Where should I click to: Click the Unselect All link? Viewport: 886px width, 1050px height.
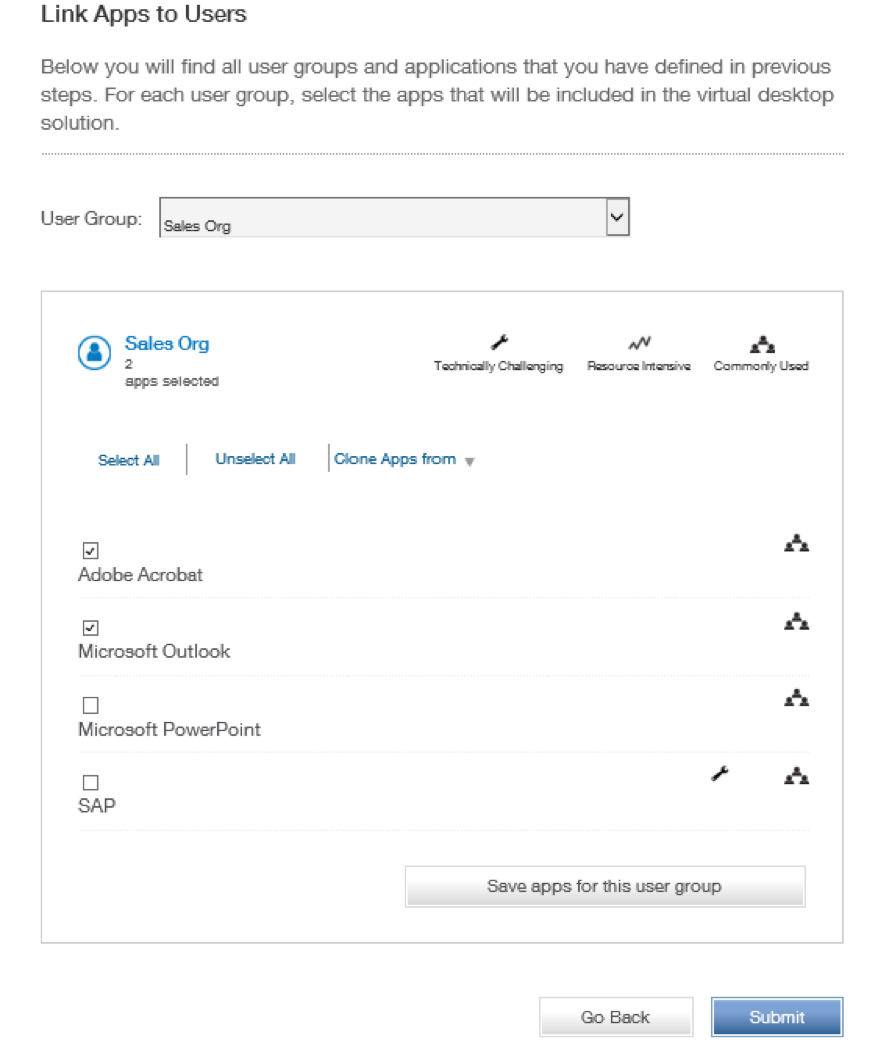pyautogui.click(x=255, y=459)
